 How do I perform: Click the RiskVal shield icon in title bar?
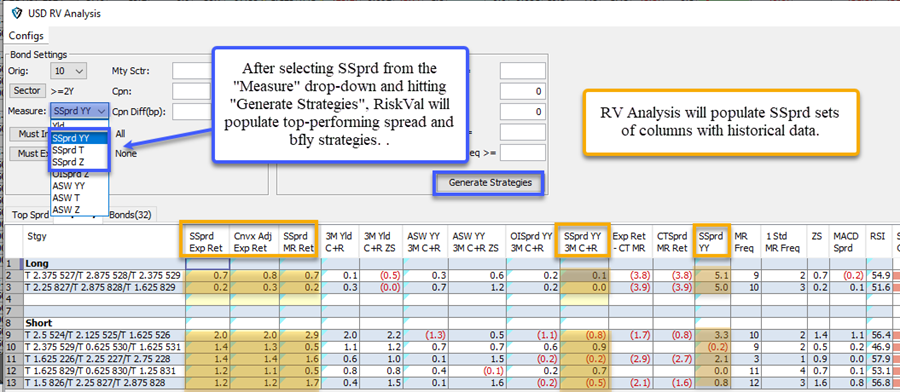point(16,13)
